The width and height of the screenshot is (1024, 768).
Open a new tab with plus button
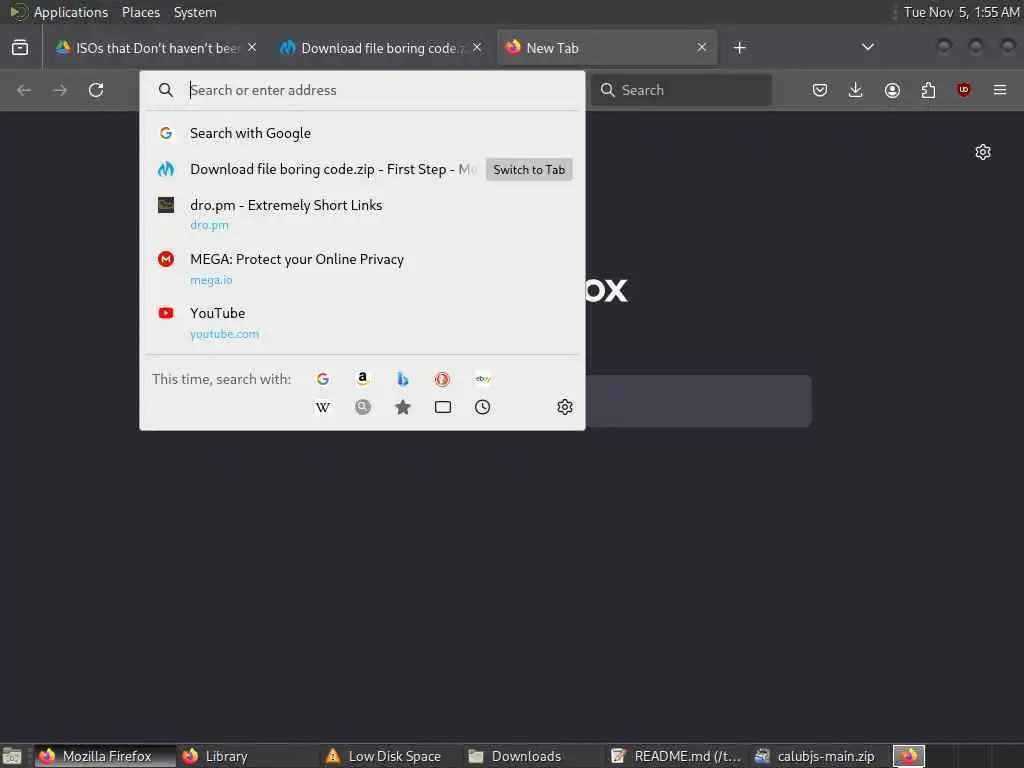739,48
